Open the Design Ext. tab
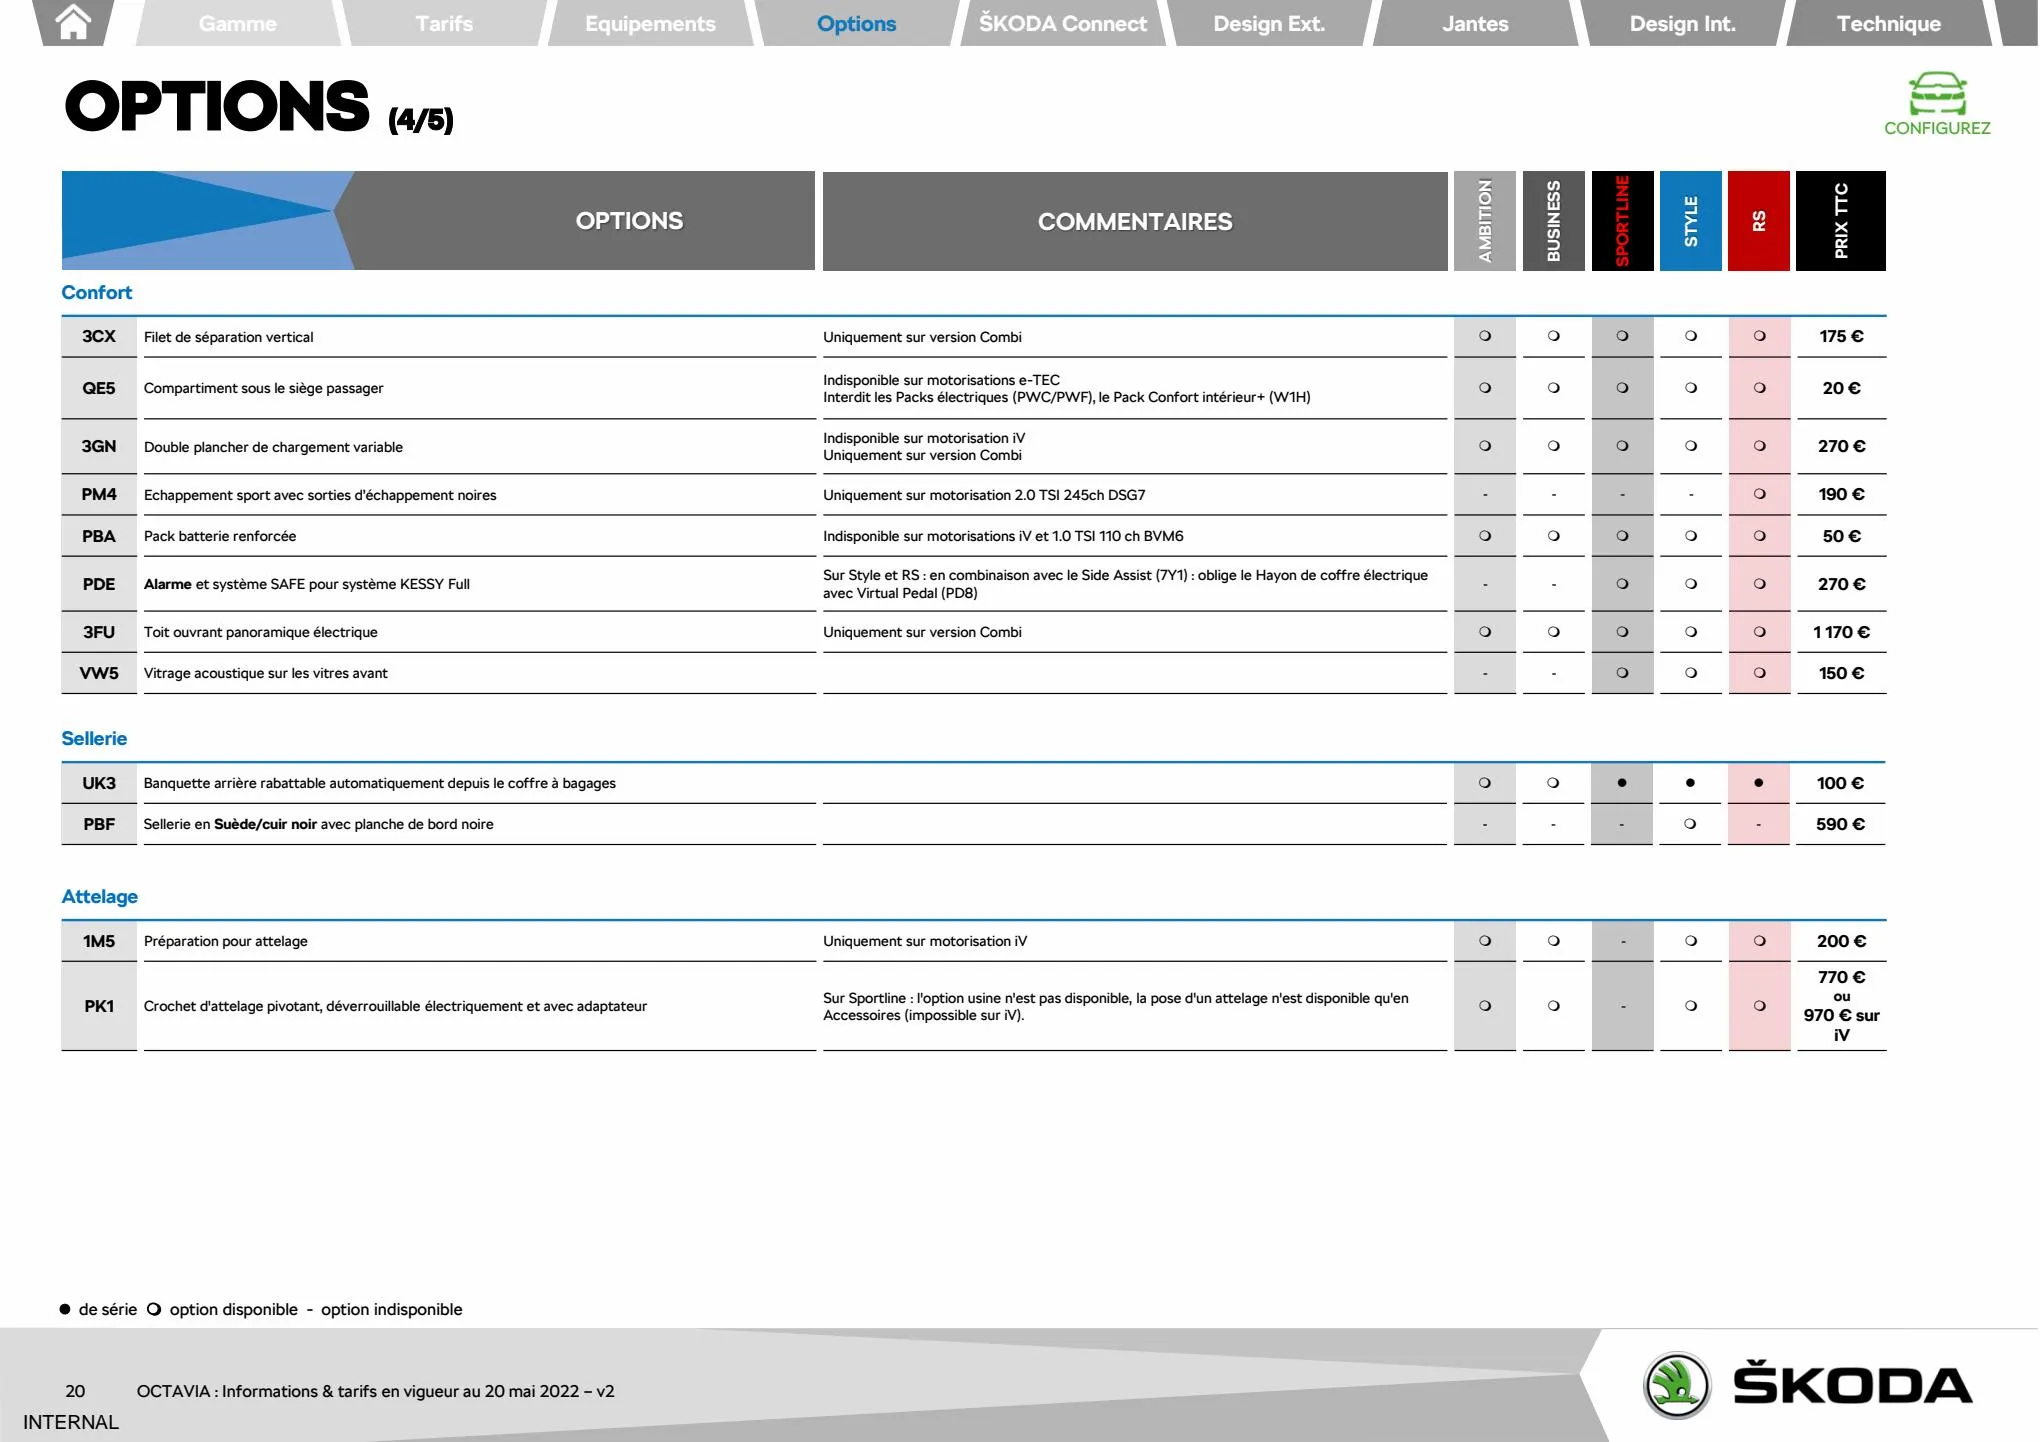The width and height of the screenshot is (2040, 1442). 1269,23
